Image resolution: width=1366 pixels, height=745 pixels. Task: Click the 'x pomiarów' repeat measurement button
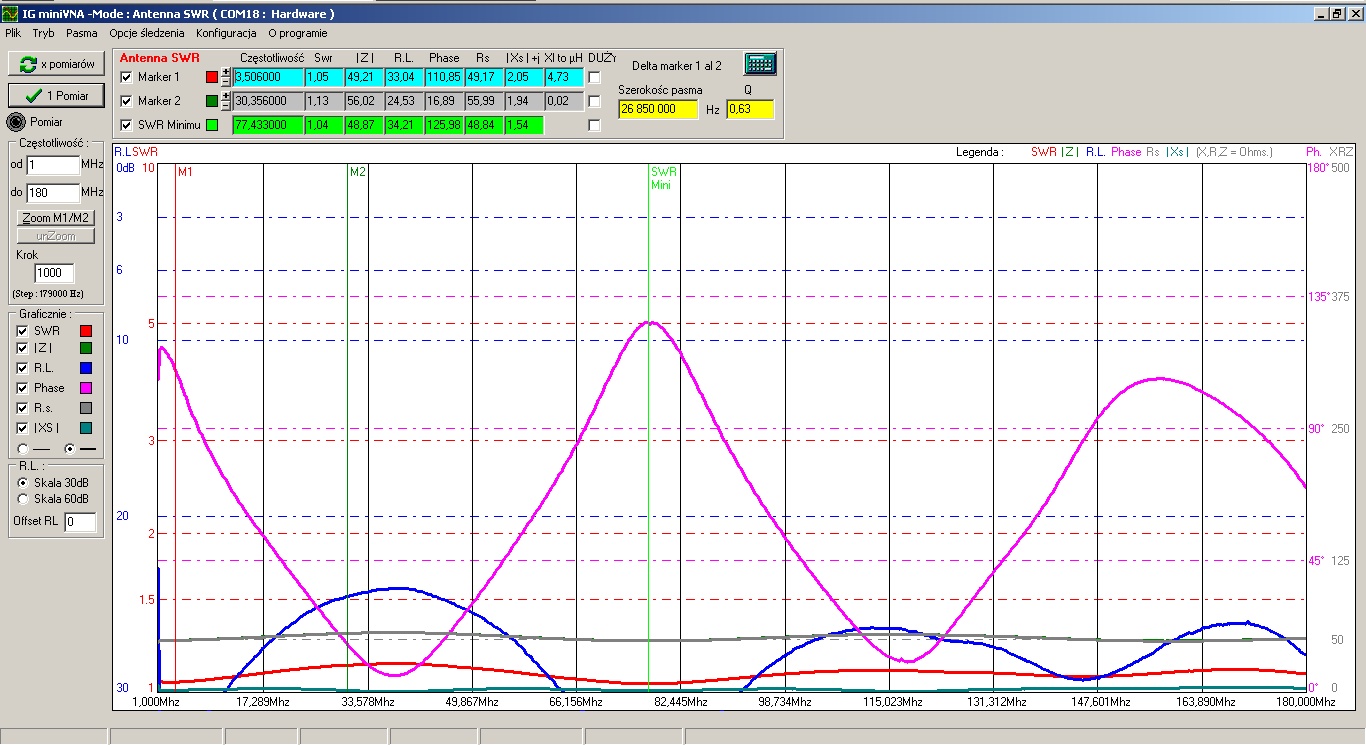click(56, 64)
